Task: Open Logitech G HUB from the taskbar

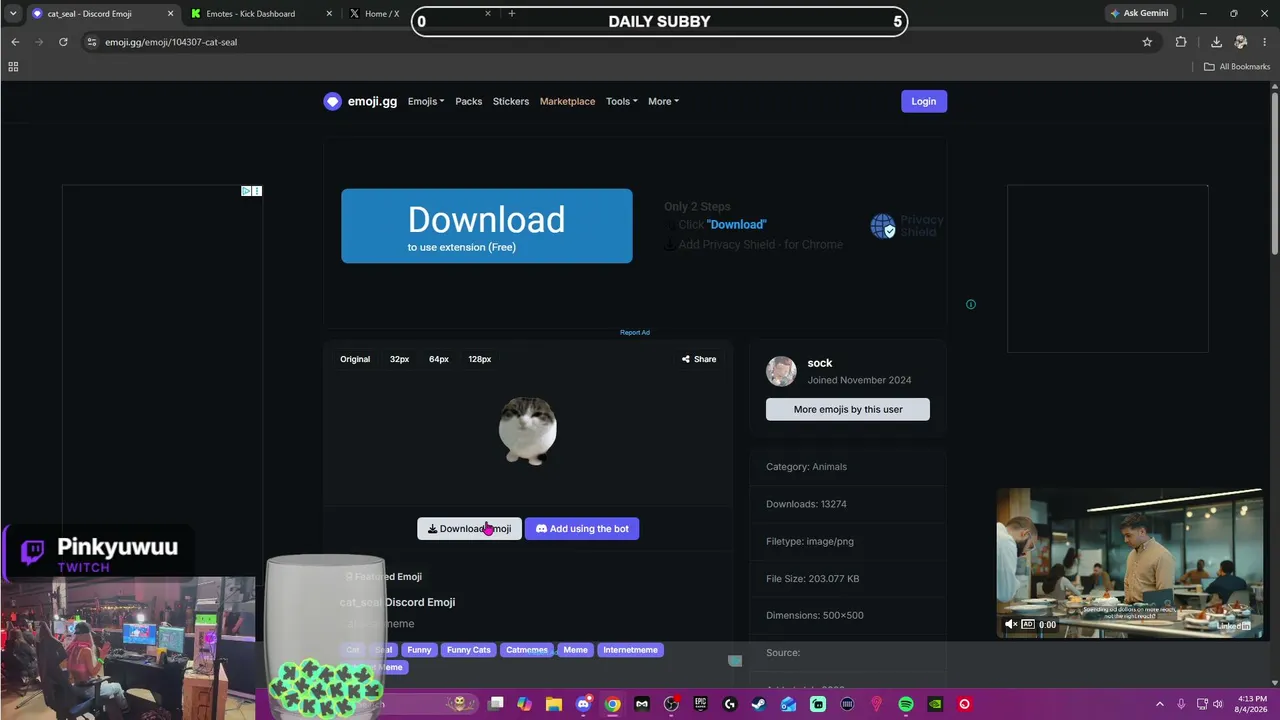Action: (x=730, y=704)
